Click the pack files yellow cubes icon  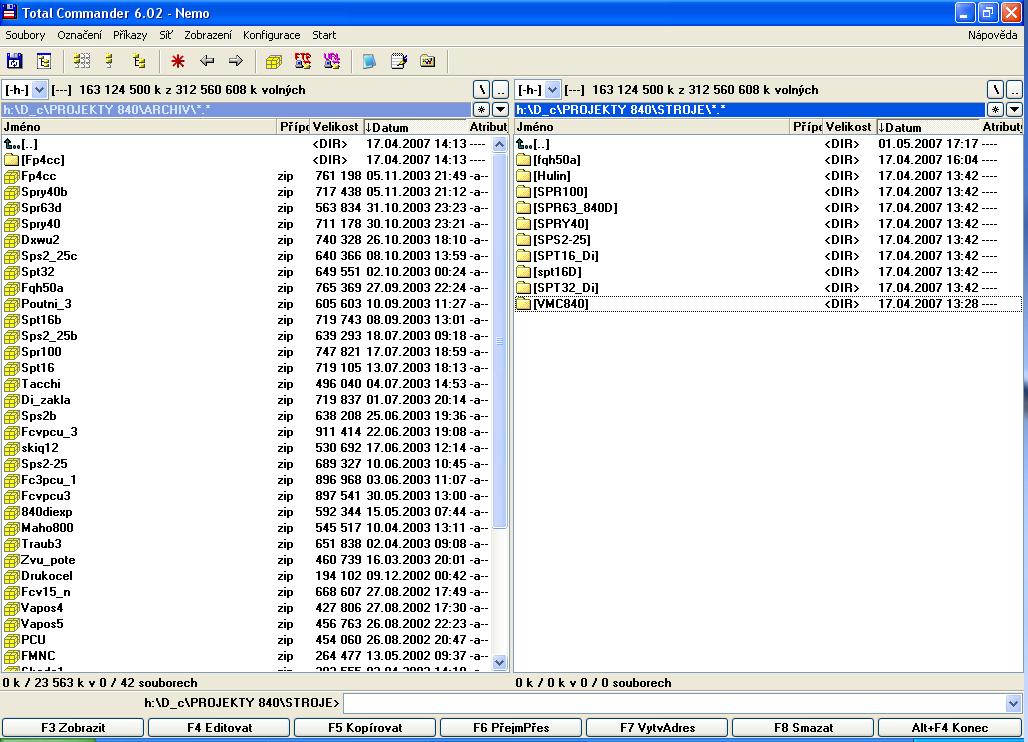274,62
